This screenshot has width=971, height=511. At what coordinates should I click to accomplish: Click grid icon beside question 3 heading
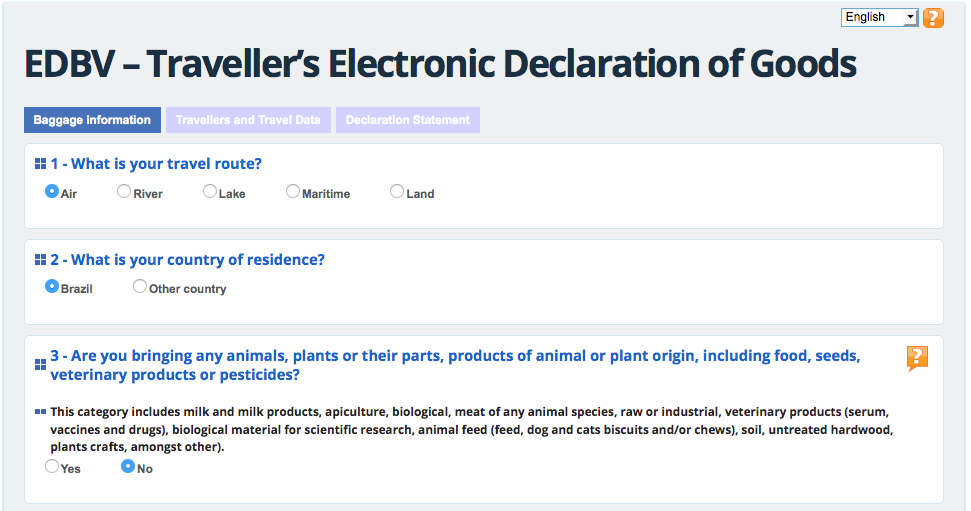[40, 366]
